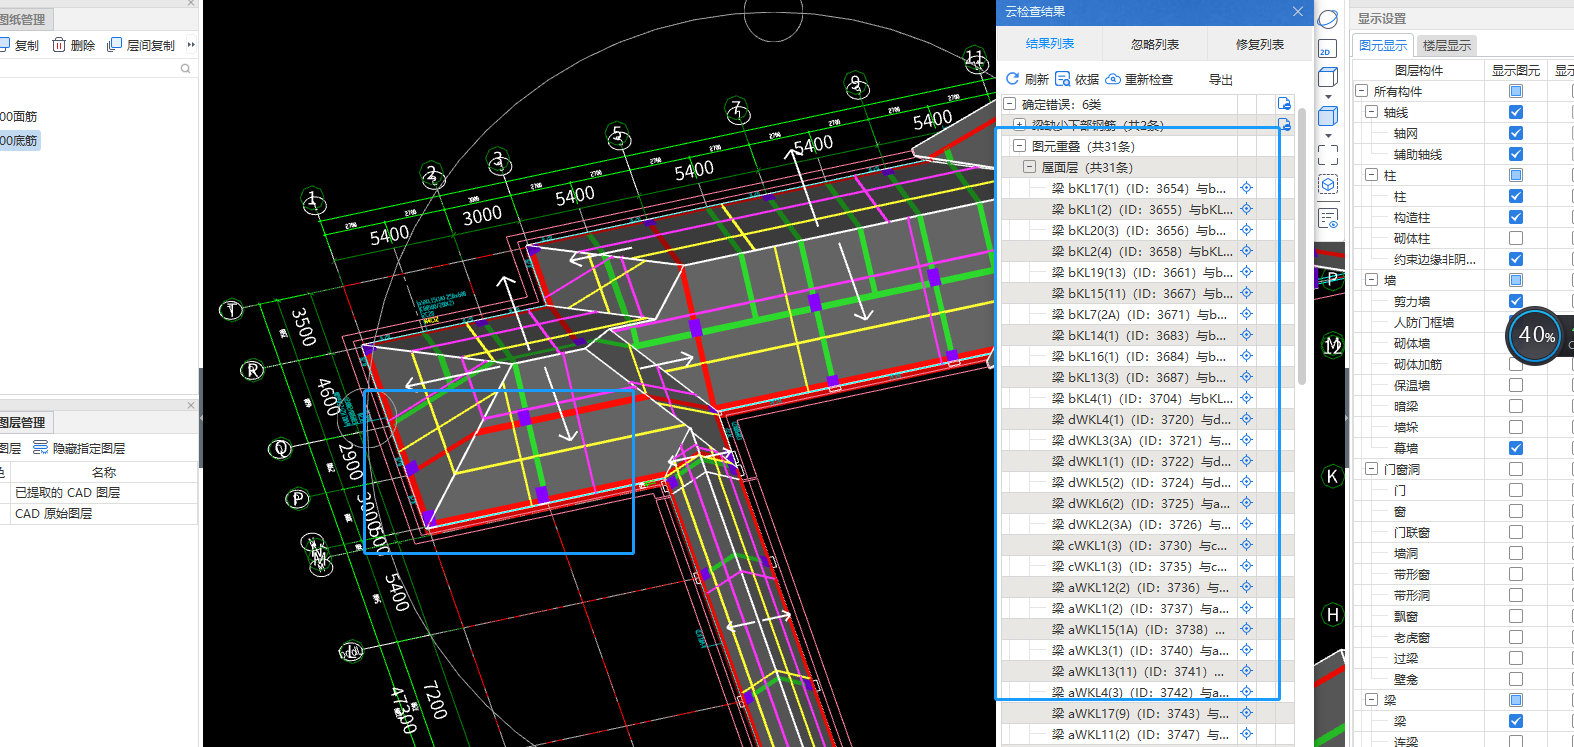Locate beam bKL19(13) with its target icon
1574x747 pixels.
point(1247,272)
